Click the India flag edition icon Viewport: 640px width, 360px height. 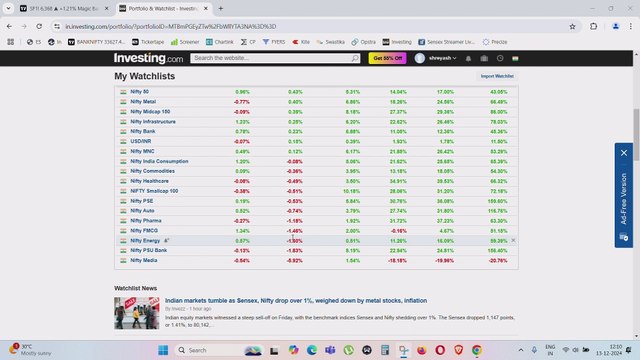point(515,58)
